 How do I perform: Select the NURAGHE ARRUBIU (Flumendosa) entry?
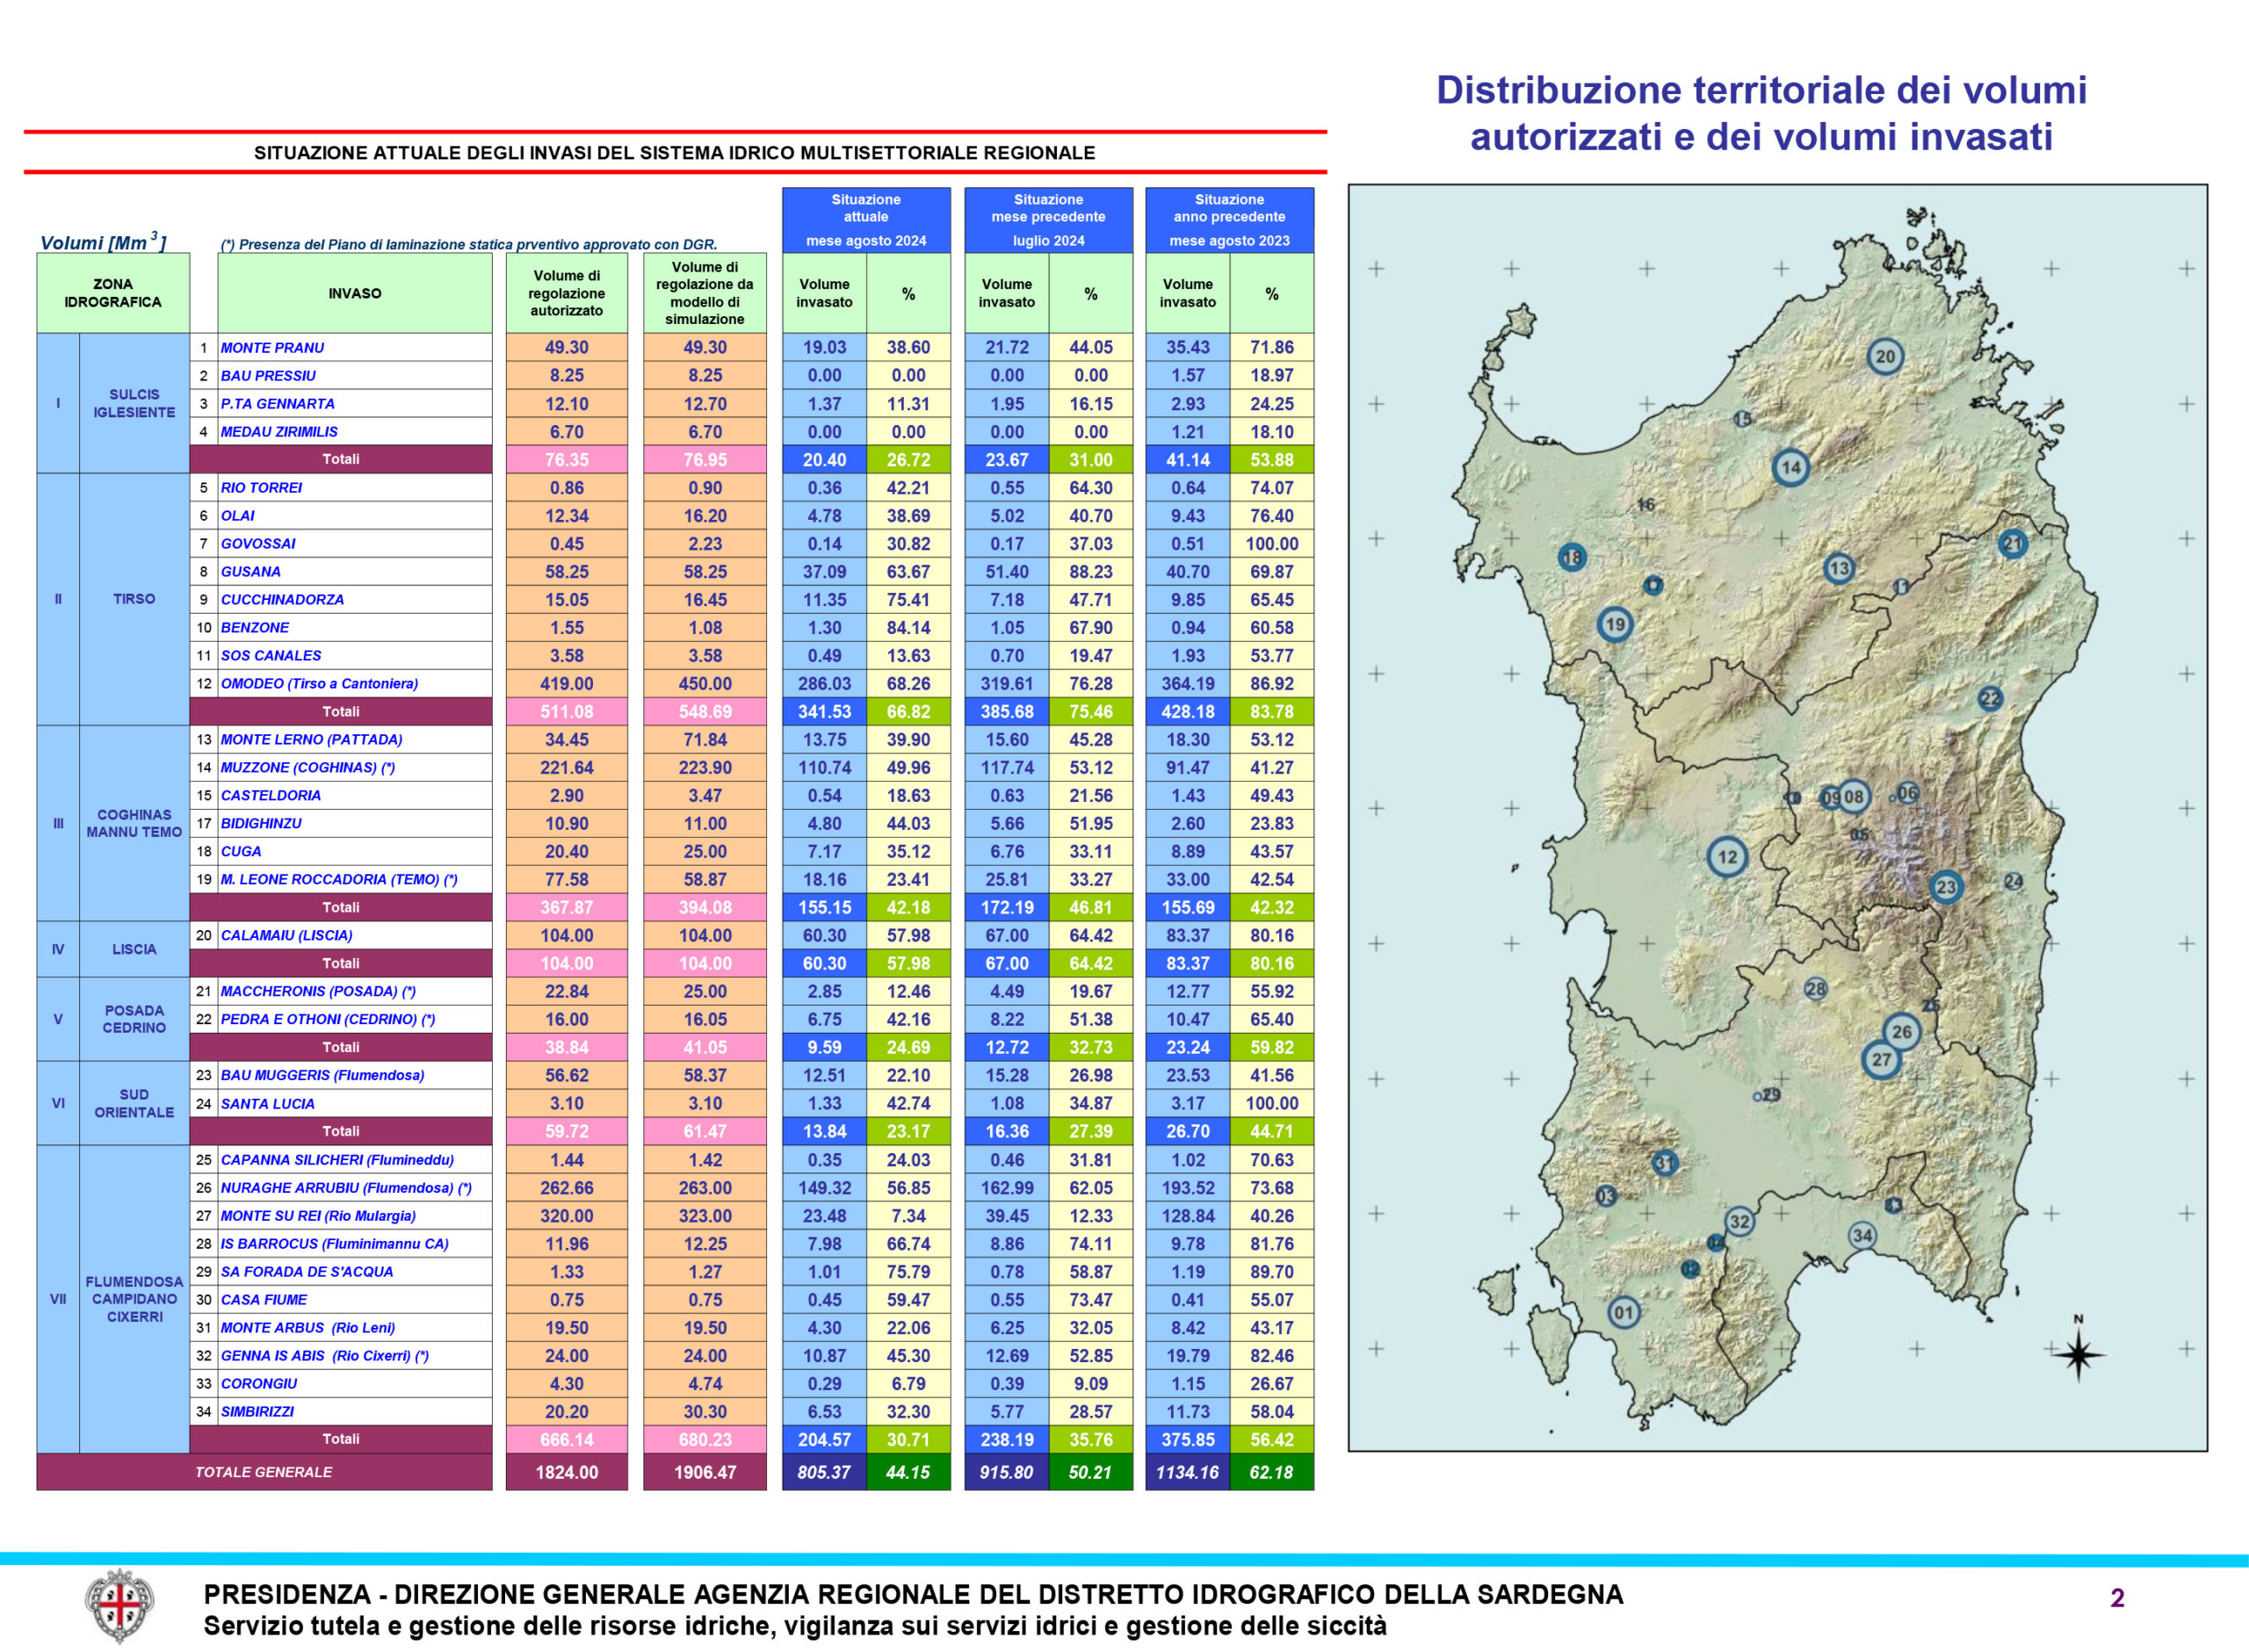click(x=345, y=1188)
